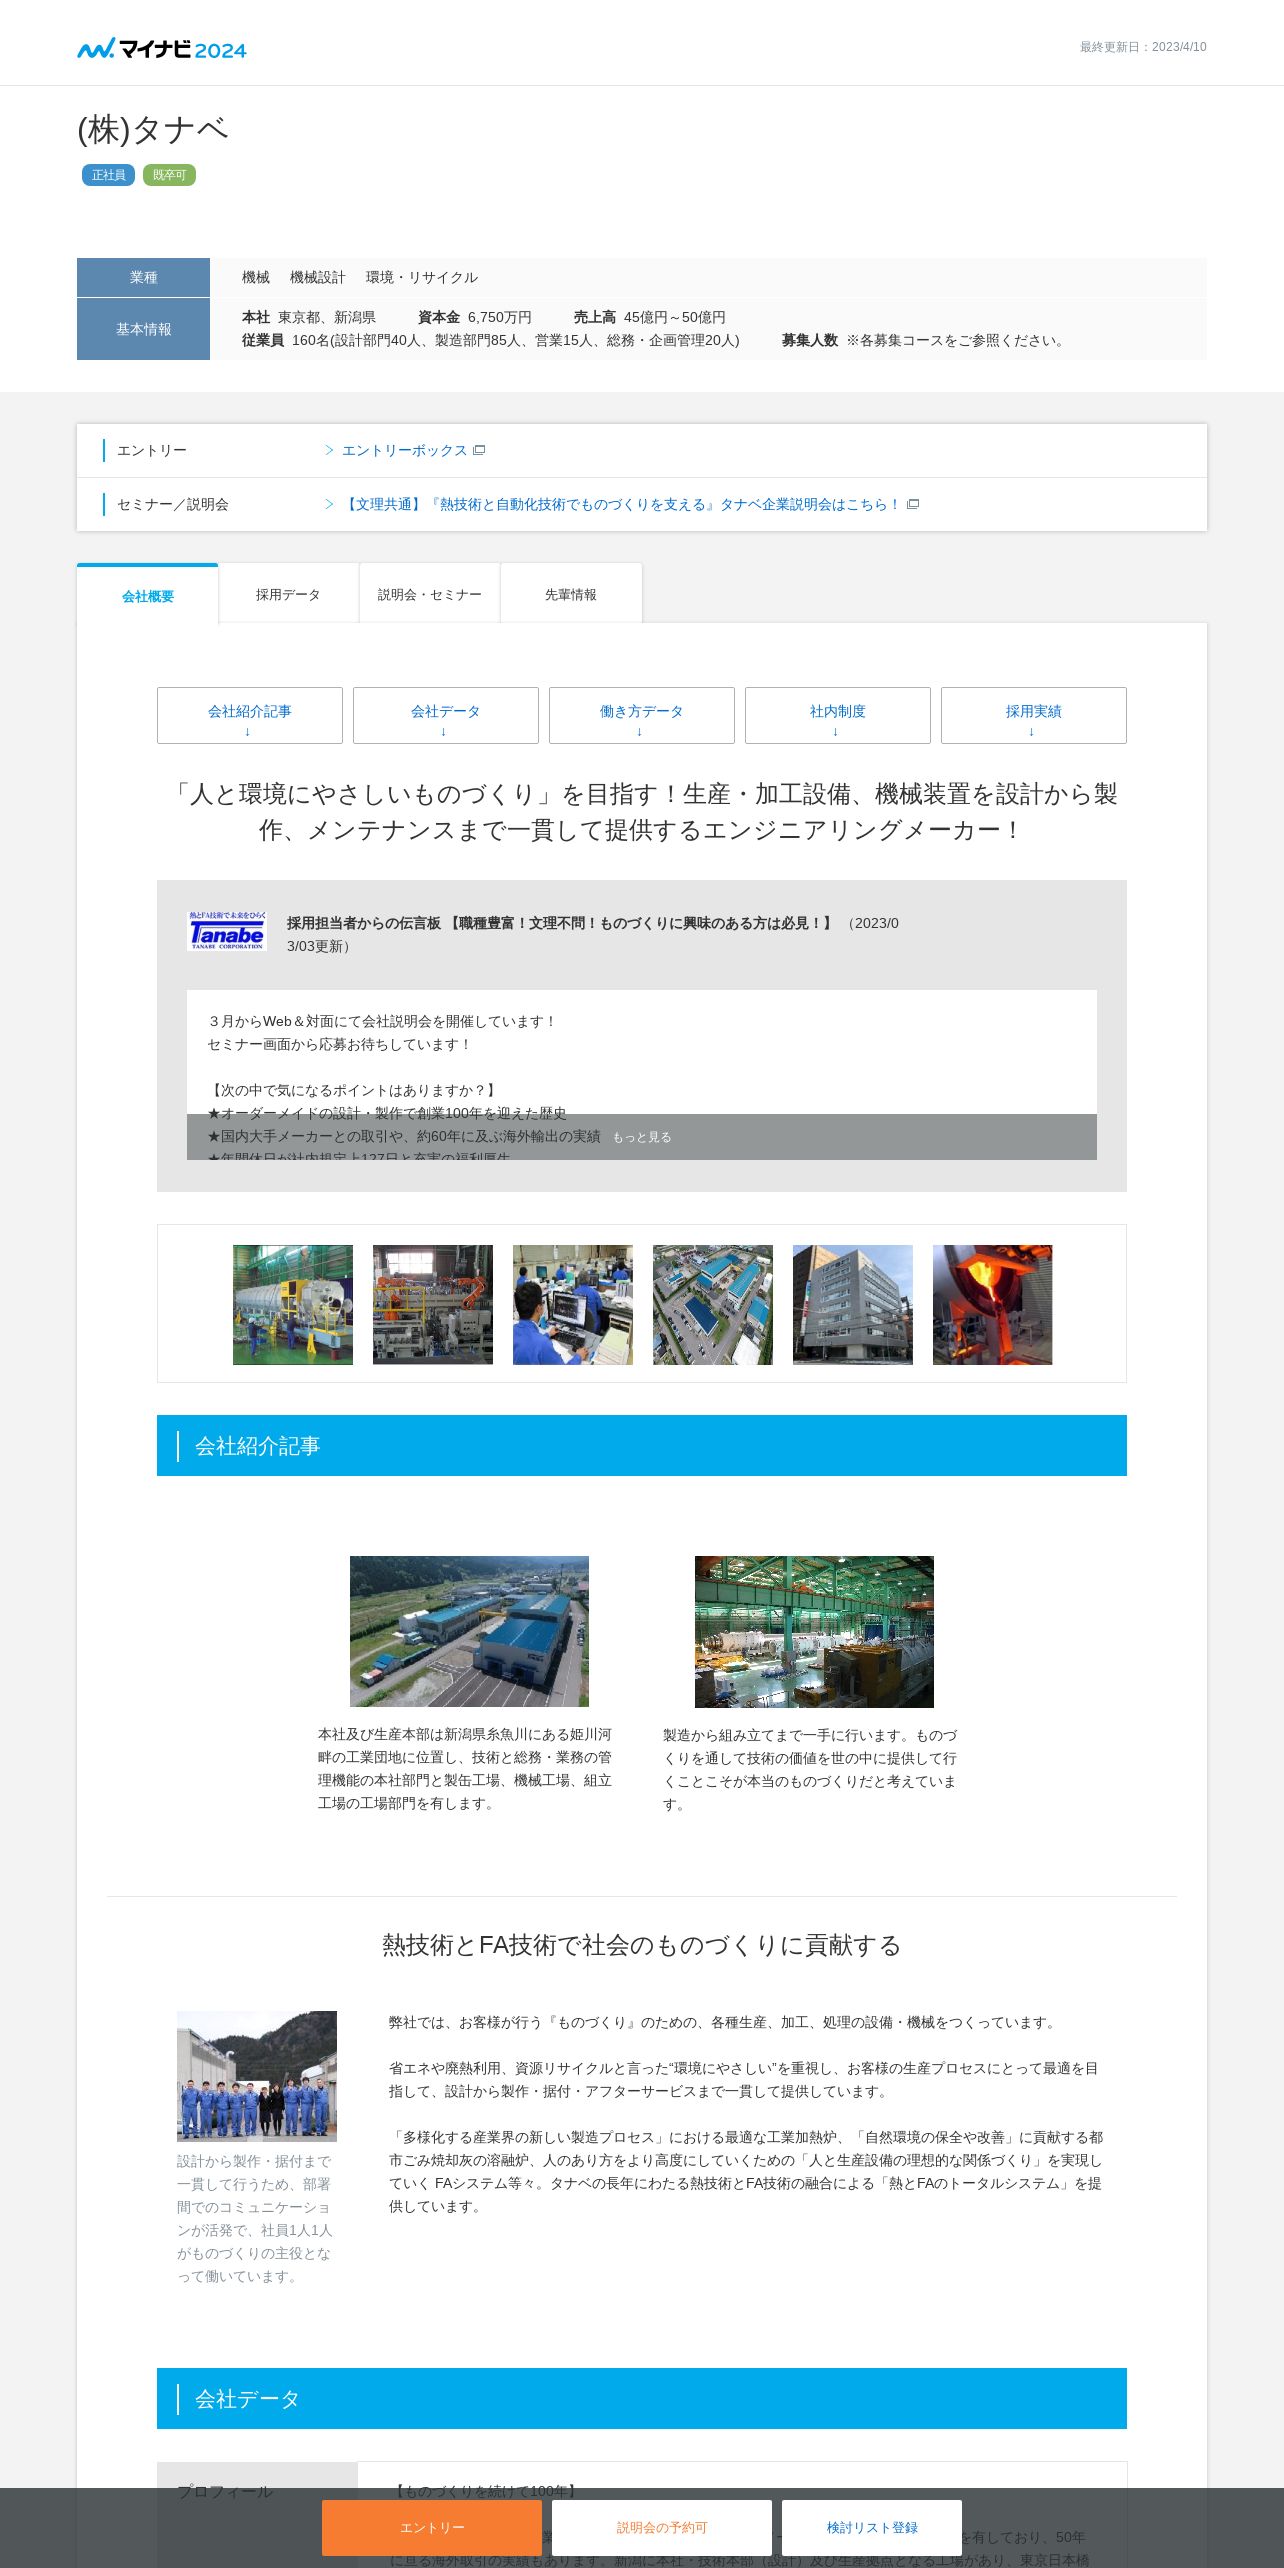The image size is (1284, 2568).
Task: Click the 環境・リサイクル industry text
Action: click(422, 277)
